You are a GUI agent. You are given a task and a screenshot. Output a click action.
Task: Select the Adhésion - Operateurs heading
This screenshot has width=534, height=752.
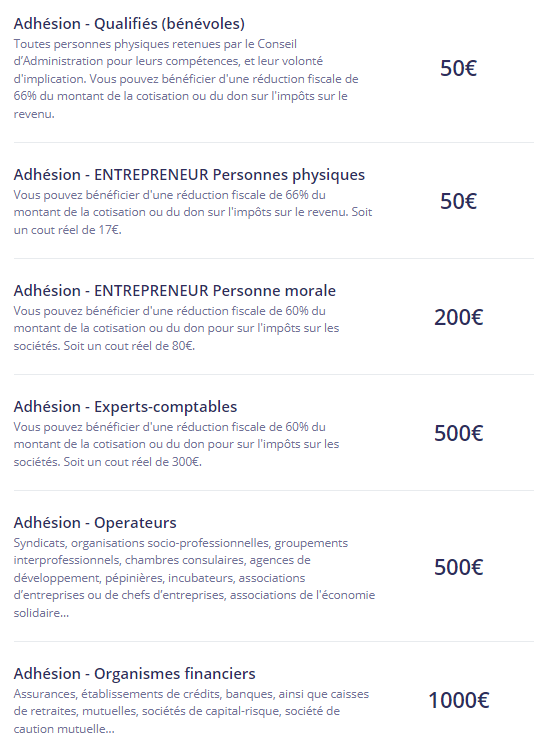(x=95, y=523)
